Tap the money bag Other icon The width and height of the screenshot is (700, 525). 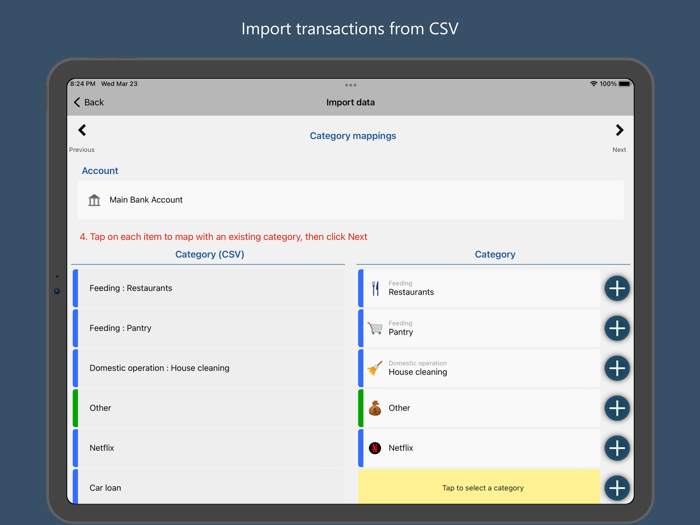click(375, 408)
